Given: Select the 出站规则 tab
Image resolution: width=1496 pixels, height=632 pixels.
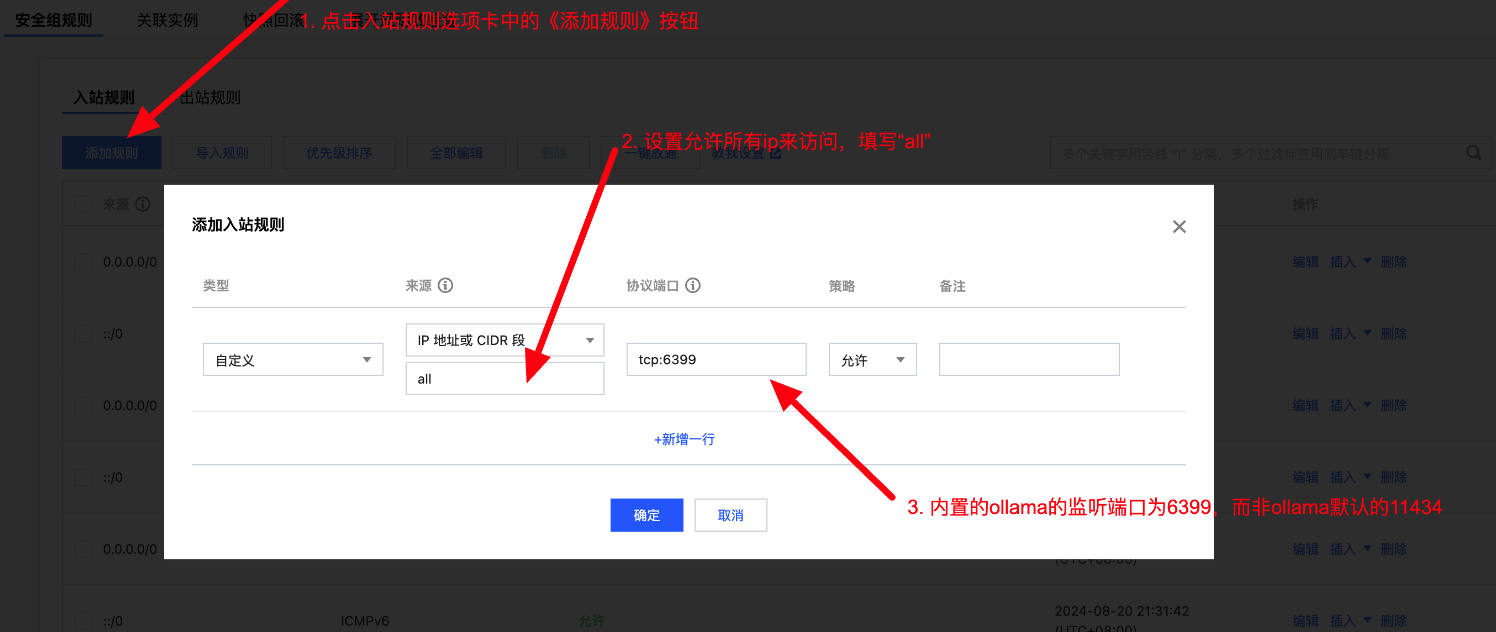Looking at the screenshot, I should (x=210, y=97).
